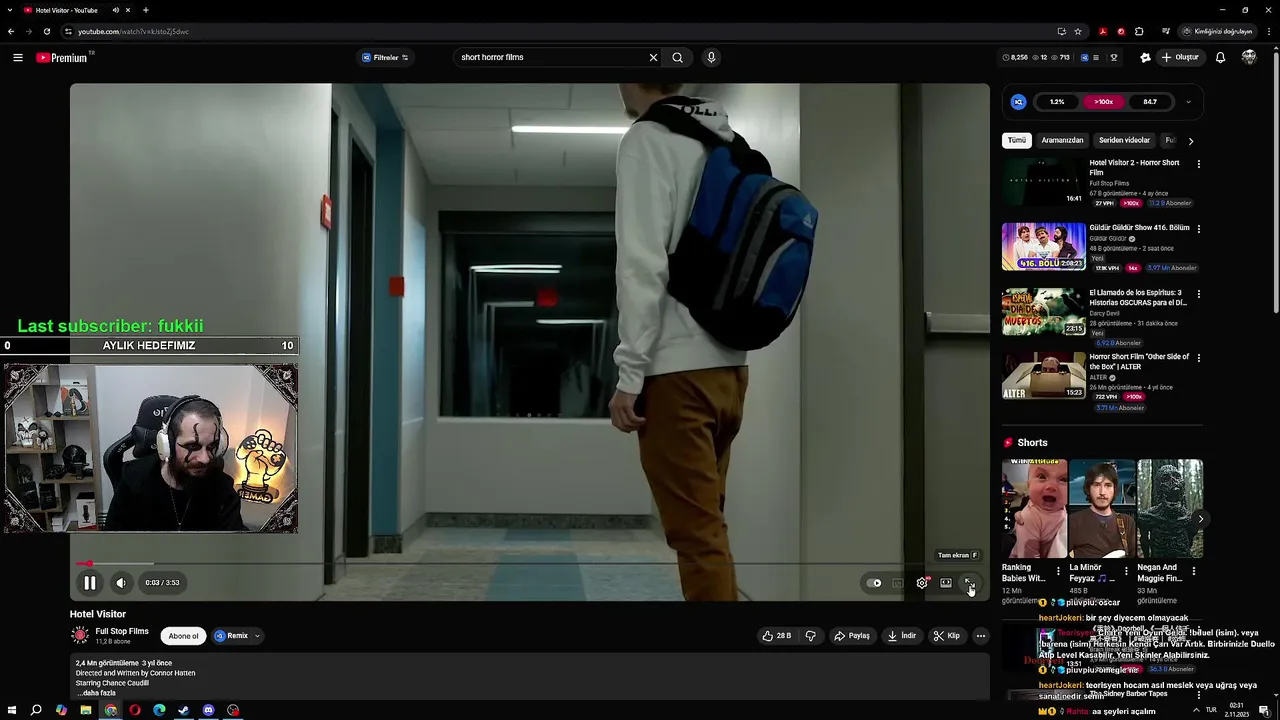Viewport: 1280px width, 720px height.
Task: Open a new browser tab with plus
Action: point(146,10)
